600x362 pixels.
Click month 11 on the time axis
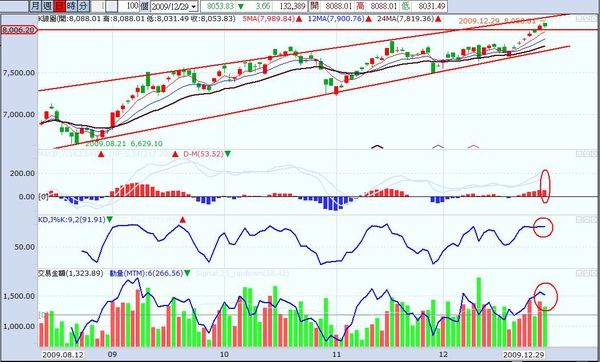pos(336,354)
